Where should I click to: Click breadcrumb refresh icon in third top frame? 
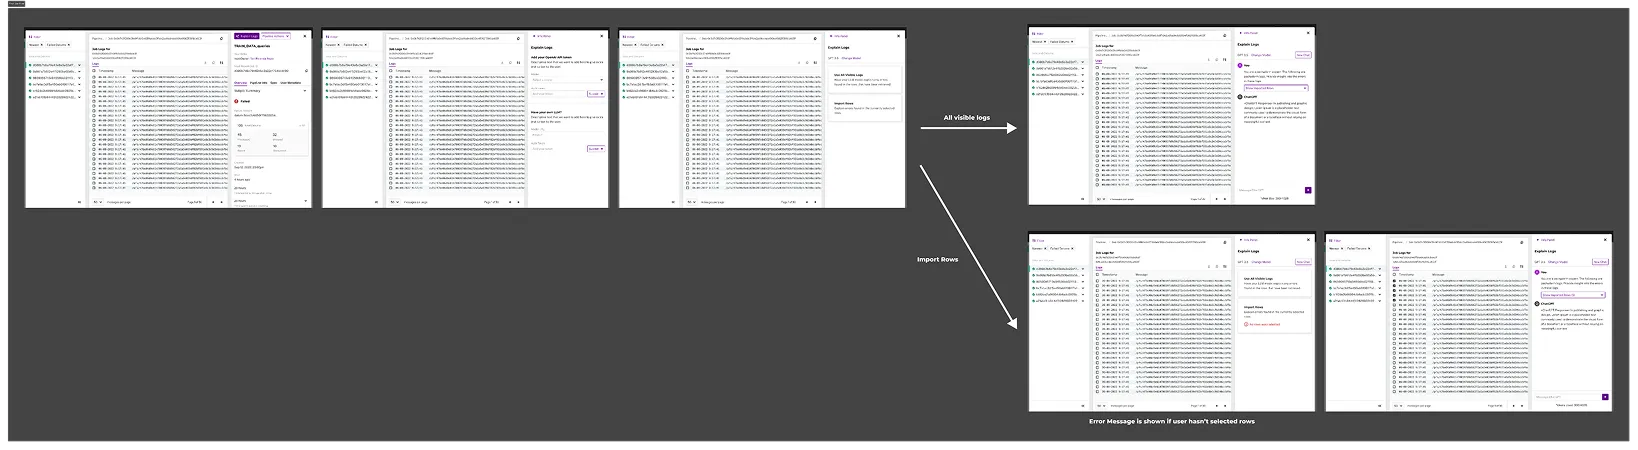pyautogui.click(x=815, y=38)
